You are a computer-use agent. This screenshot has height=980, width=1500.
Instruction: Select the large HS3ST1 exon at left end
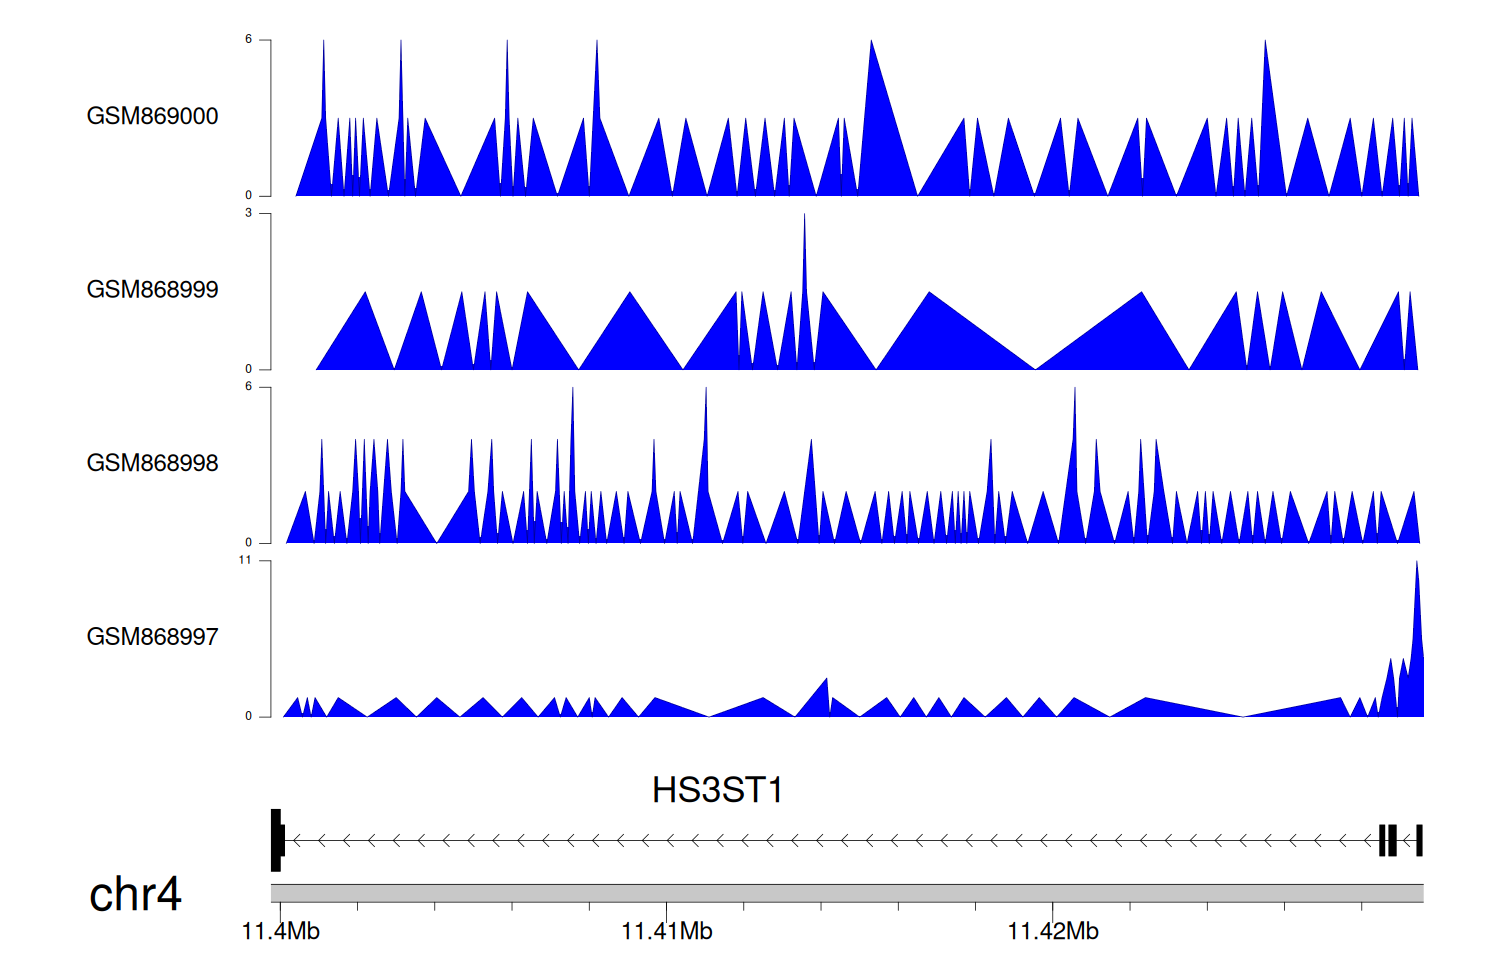coord(277,840)
